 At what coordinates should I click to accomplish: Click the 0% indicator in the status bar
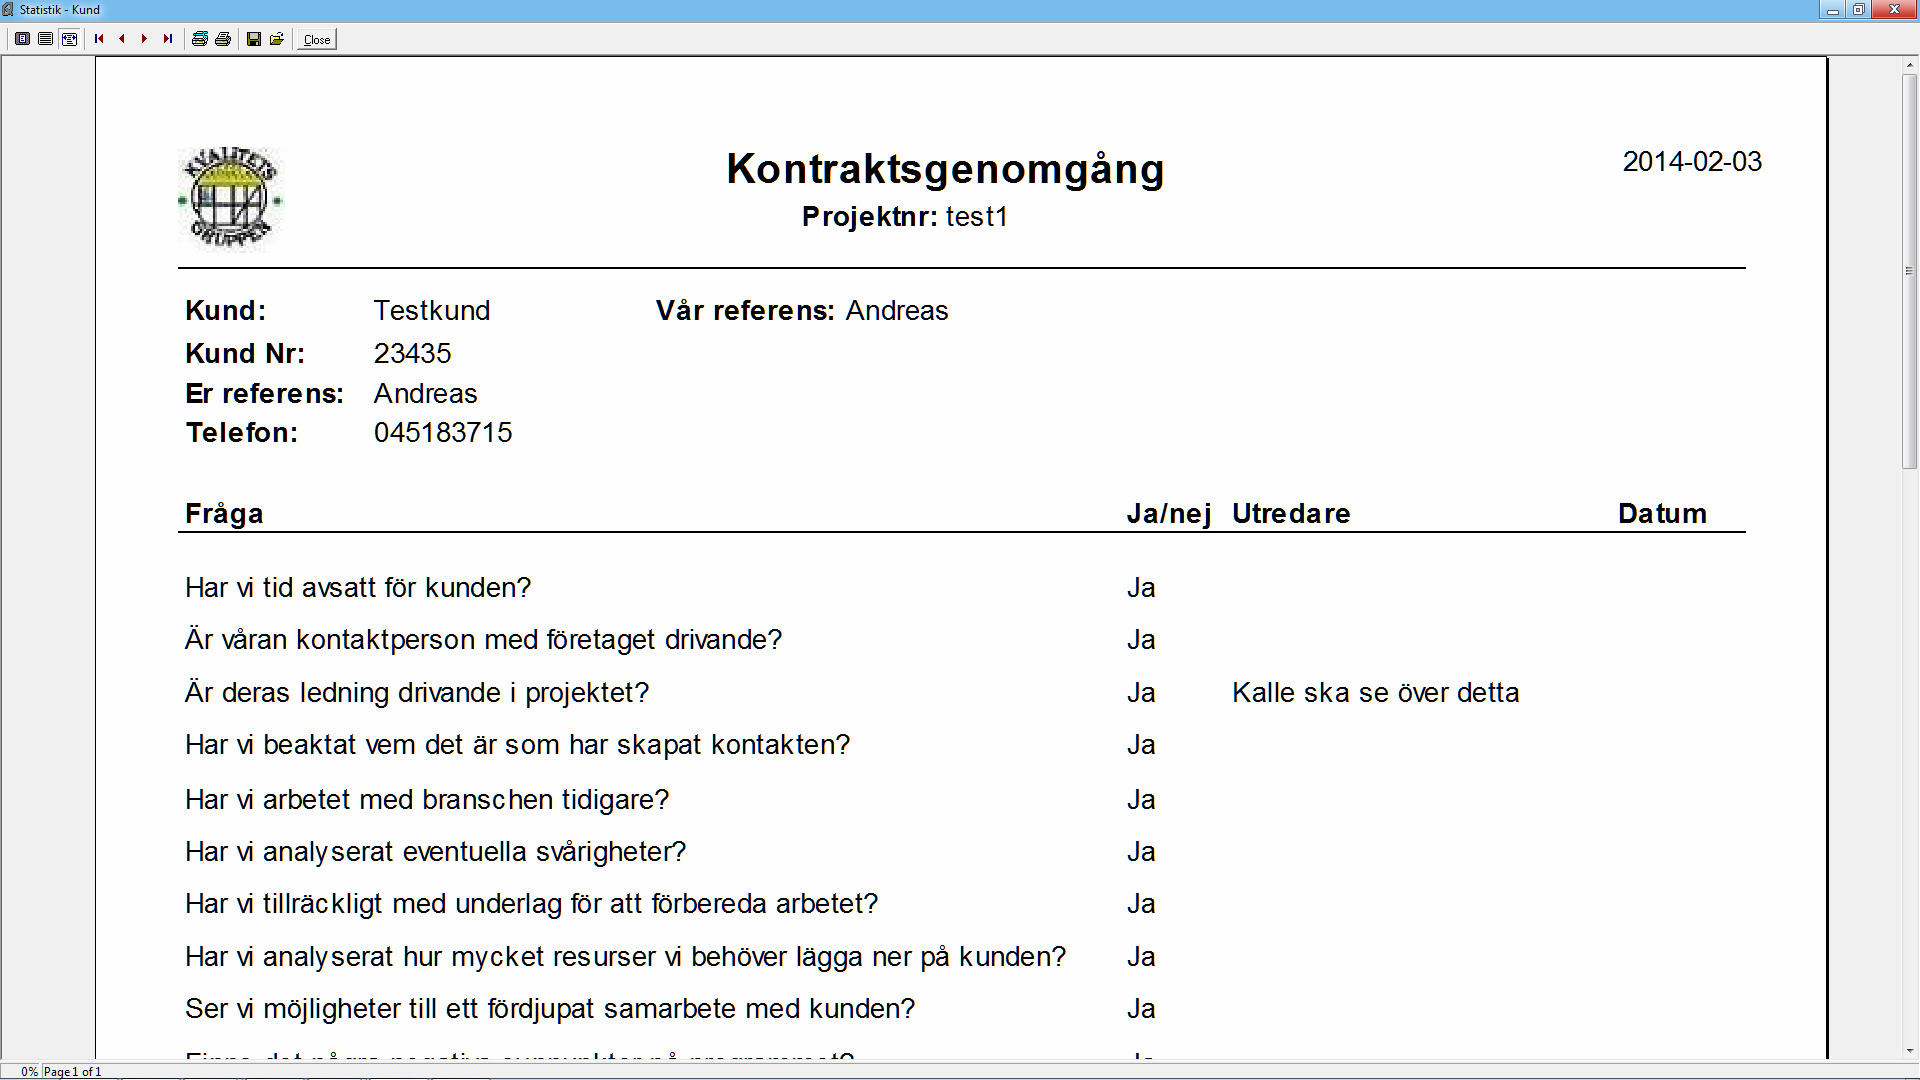(x=29, y=1072)
